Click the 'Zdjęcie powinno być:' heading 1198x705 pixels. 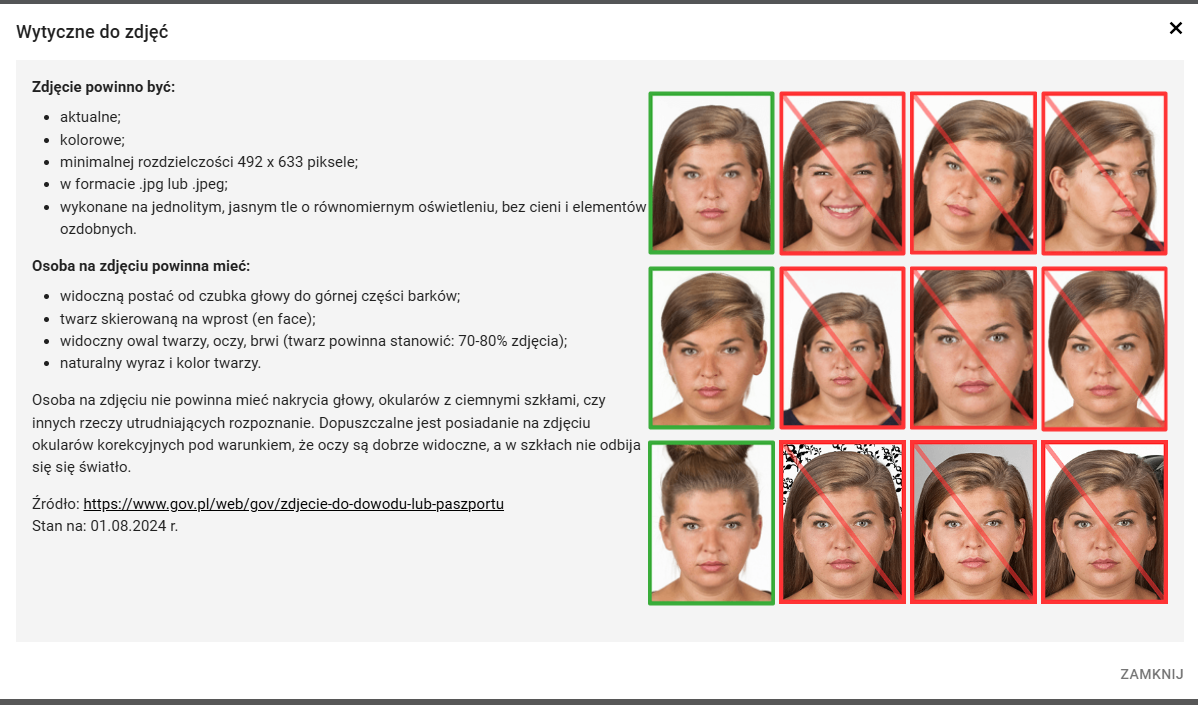103,87
